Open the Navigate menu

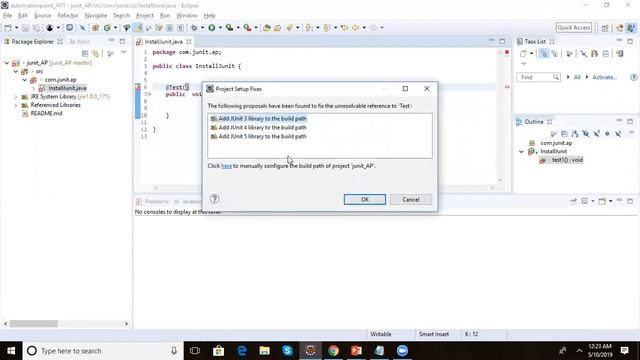point(96,16)
